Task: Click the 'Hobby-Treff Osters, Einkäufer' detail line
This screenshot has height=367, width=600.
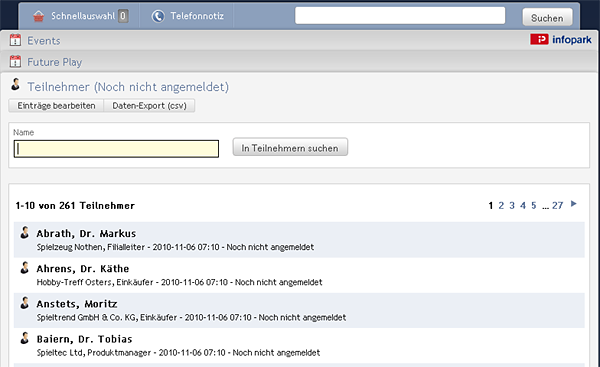Action: [x=179, y=282]
